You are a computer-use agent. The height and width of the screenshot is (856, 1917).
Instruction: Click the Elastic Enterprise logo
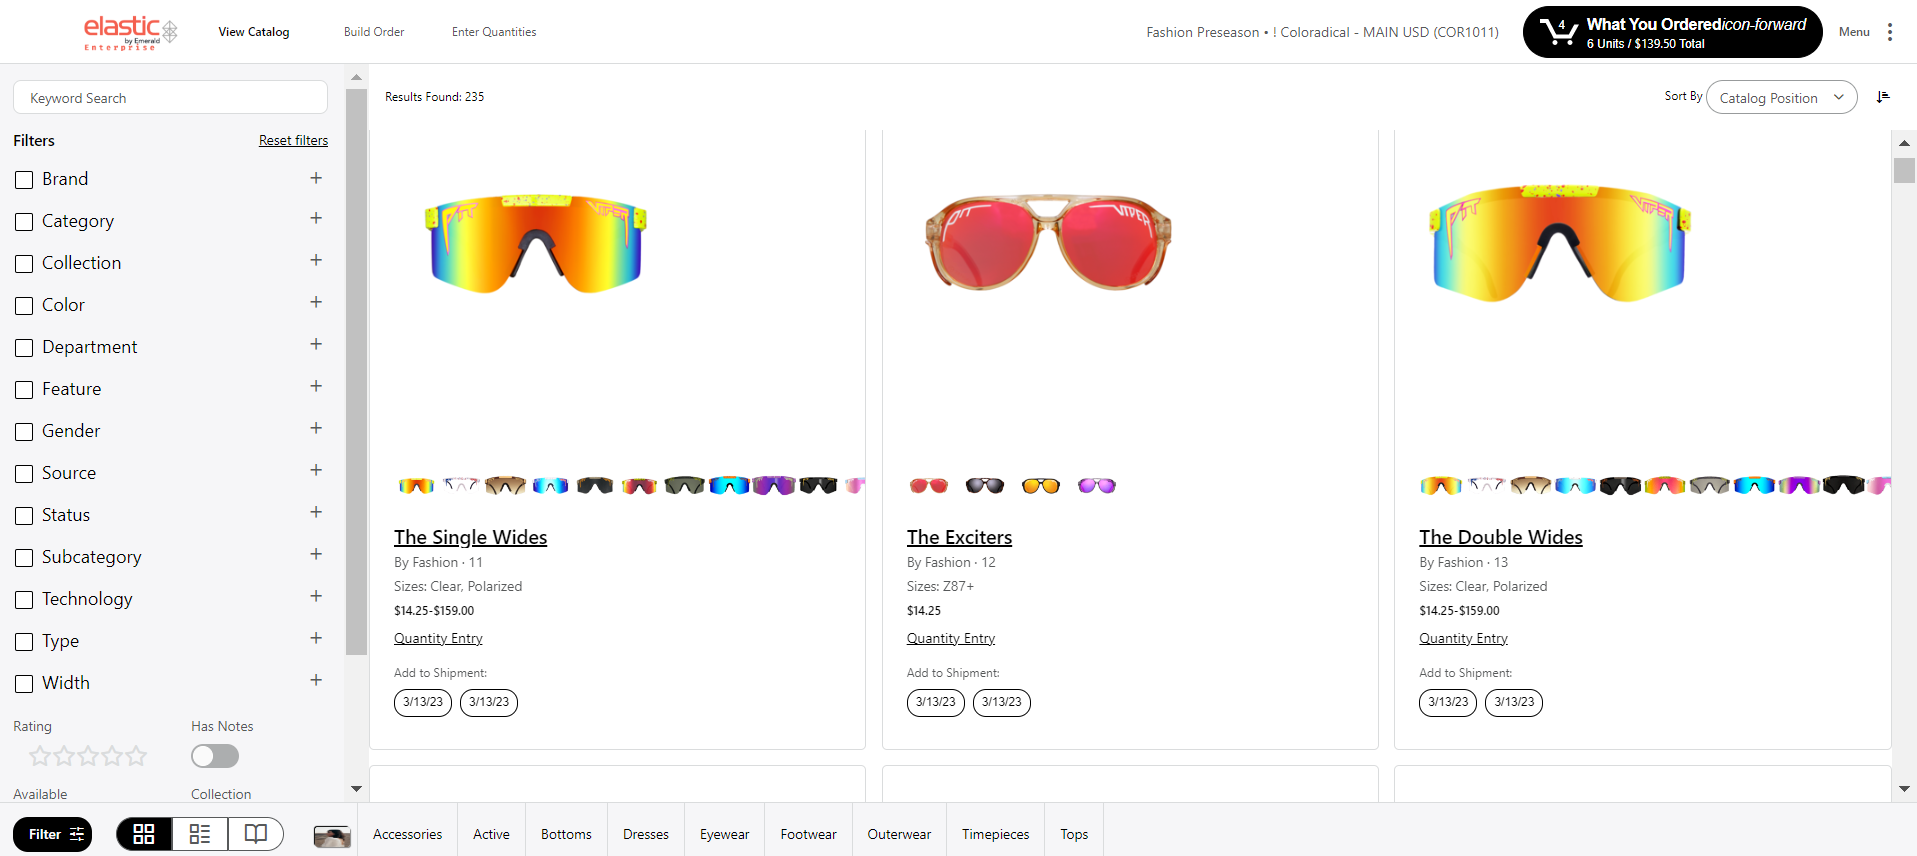(x=130, y=32)
